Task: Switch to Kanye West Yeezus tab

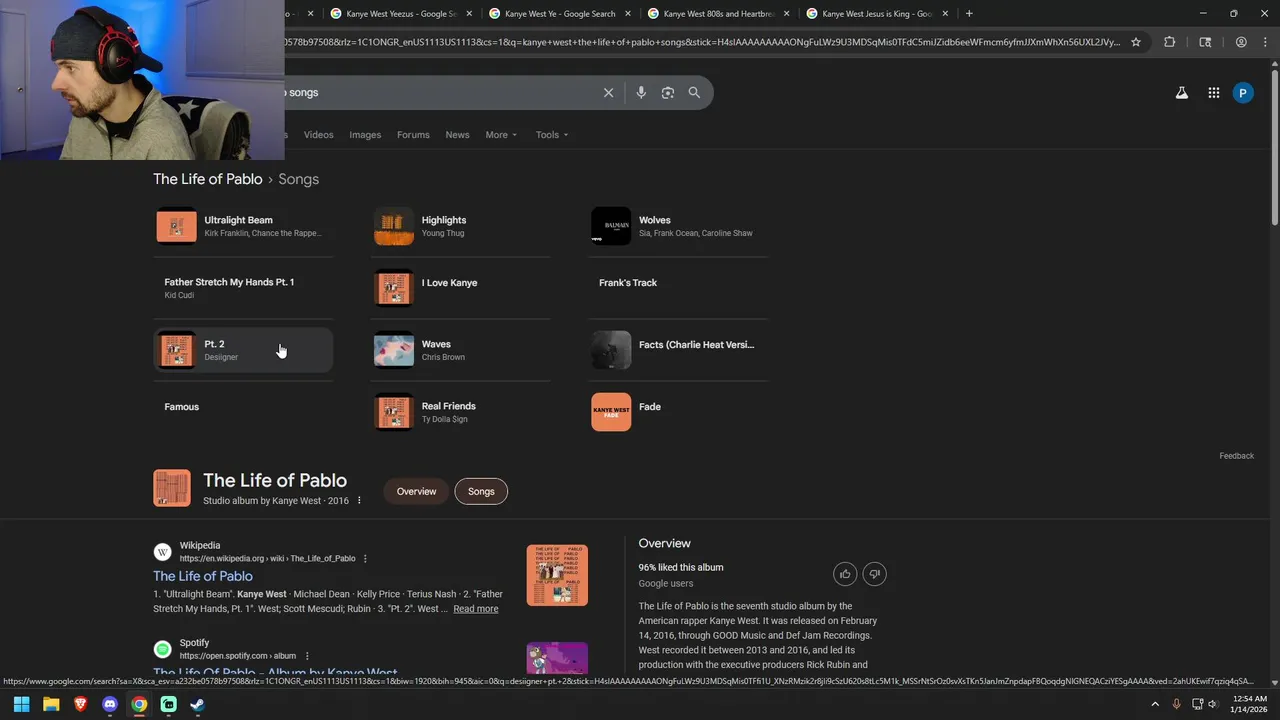Action: point(401,14)
